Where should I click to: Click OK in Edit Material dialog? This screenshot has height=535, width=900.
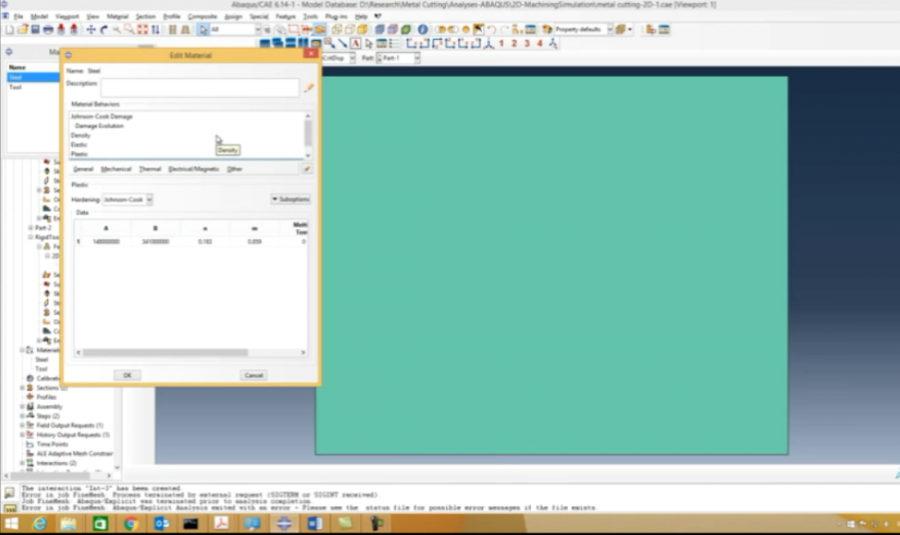pyautogui.click(x=127, y=375)
